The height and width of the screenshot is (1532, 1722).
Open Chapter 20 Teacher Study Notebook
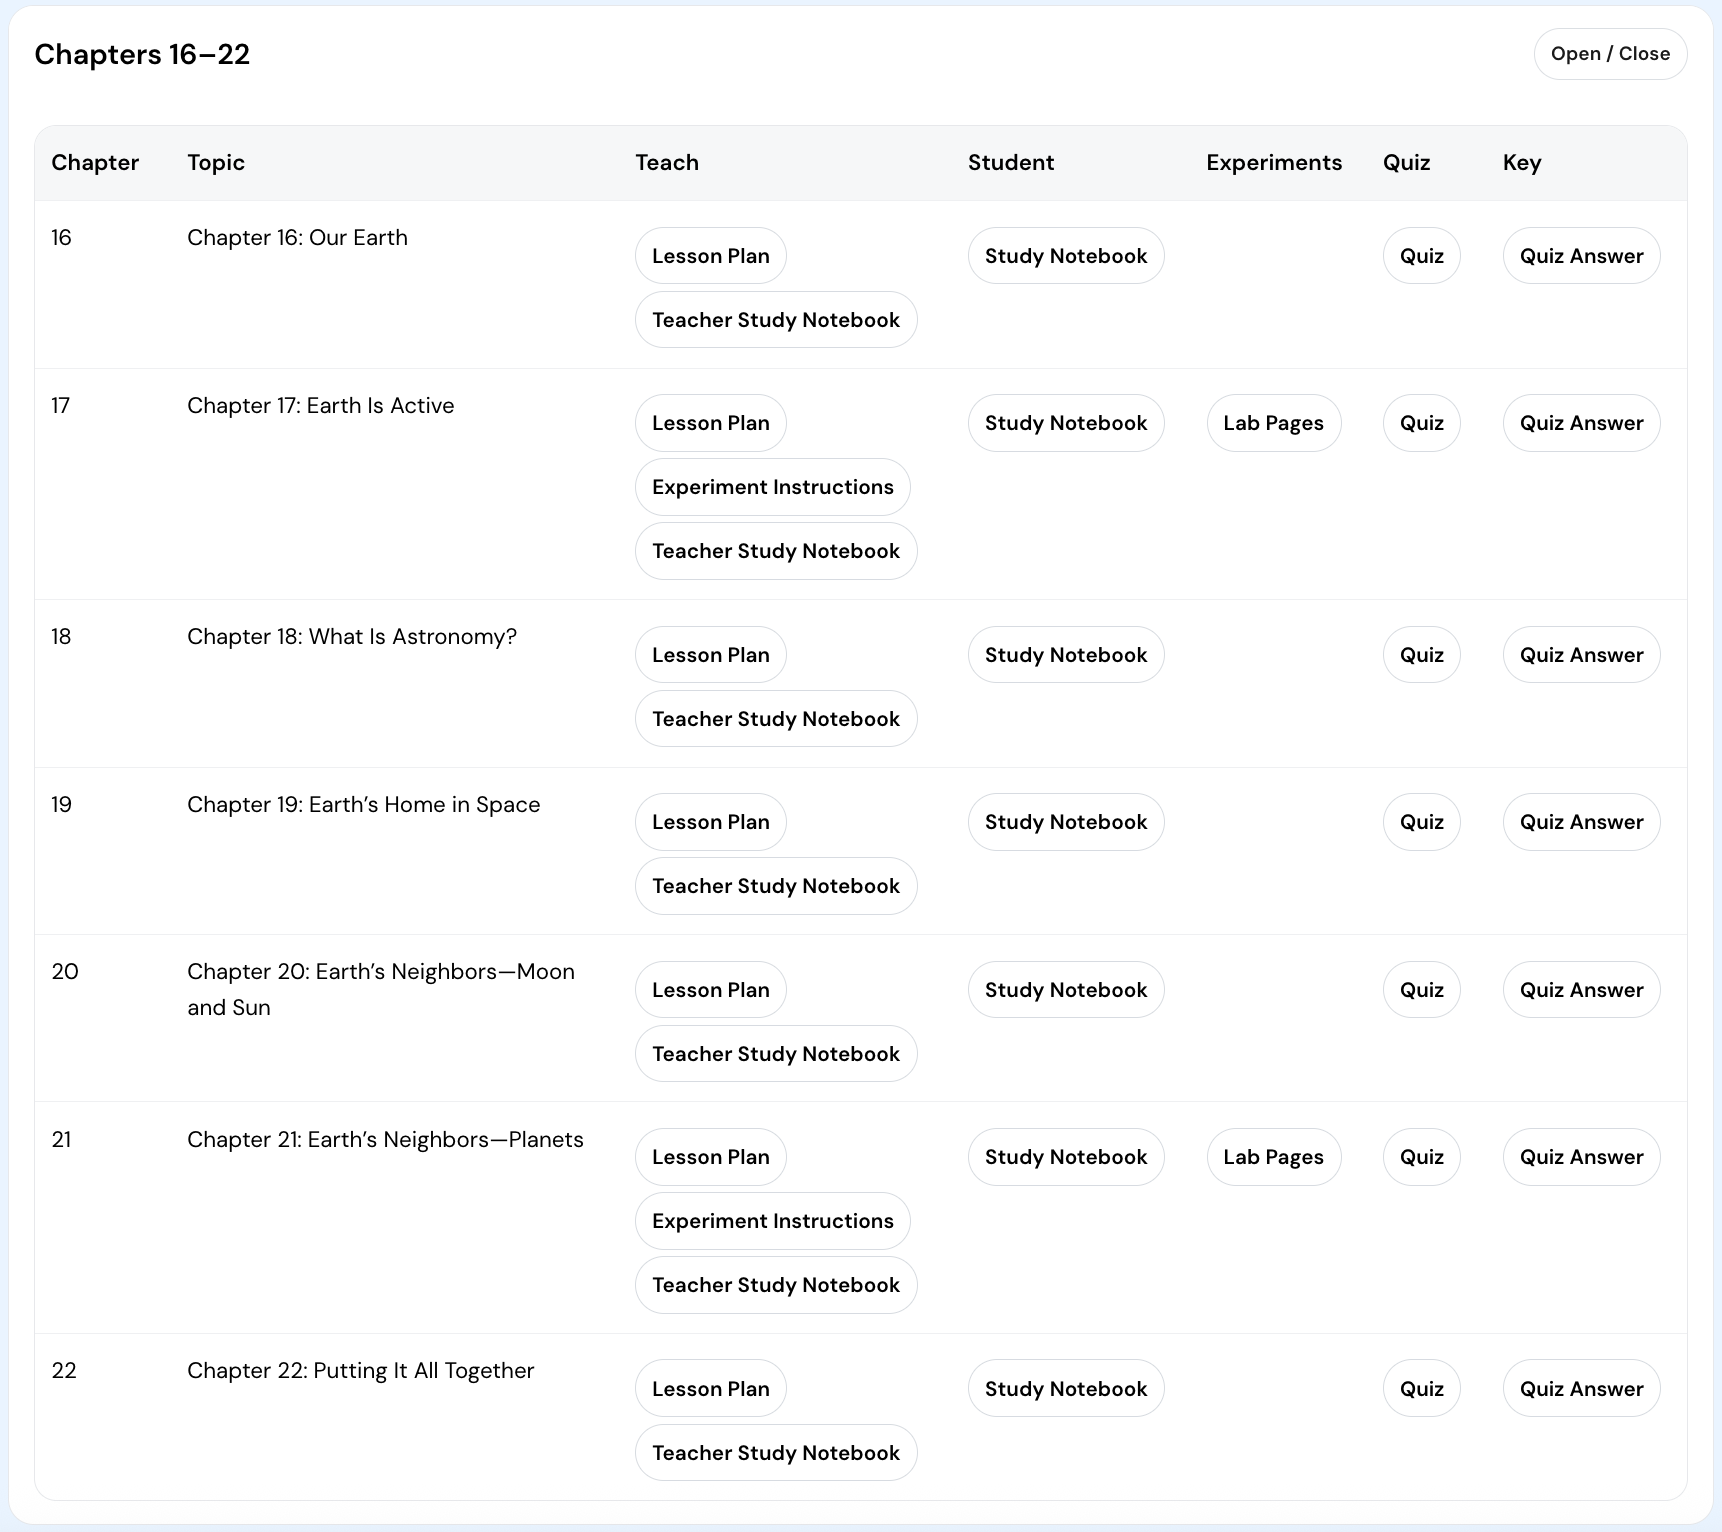[775, 1054]
